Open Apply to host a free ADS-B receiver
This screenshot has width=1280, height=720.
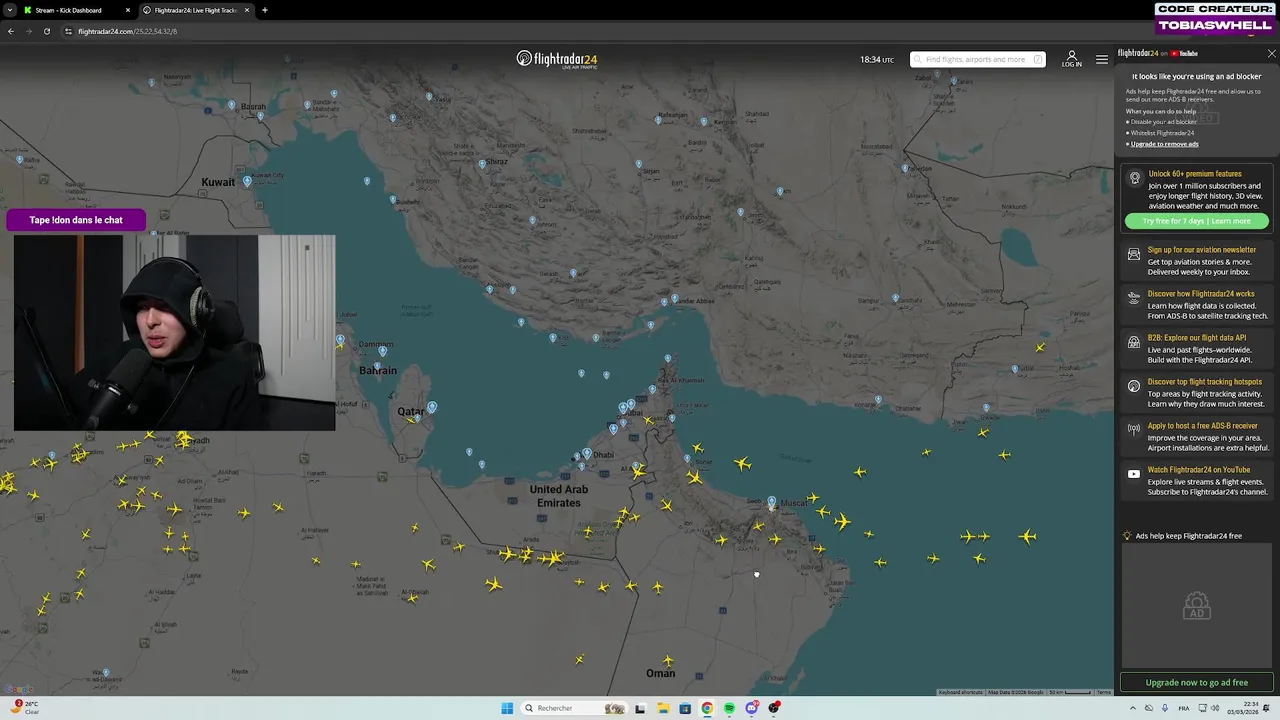[1202, 426]
